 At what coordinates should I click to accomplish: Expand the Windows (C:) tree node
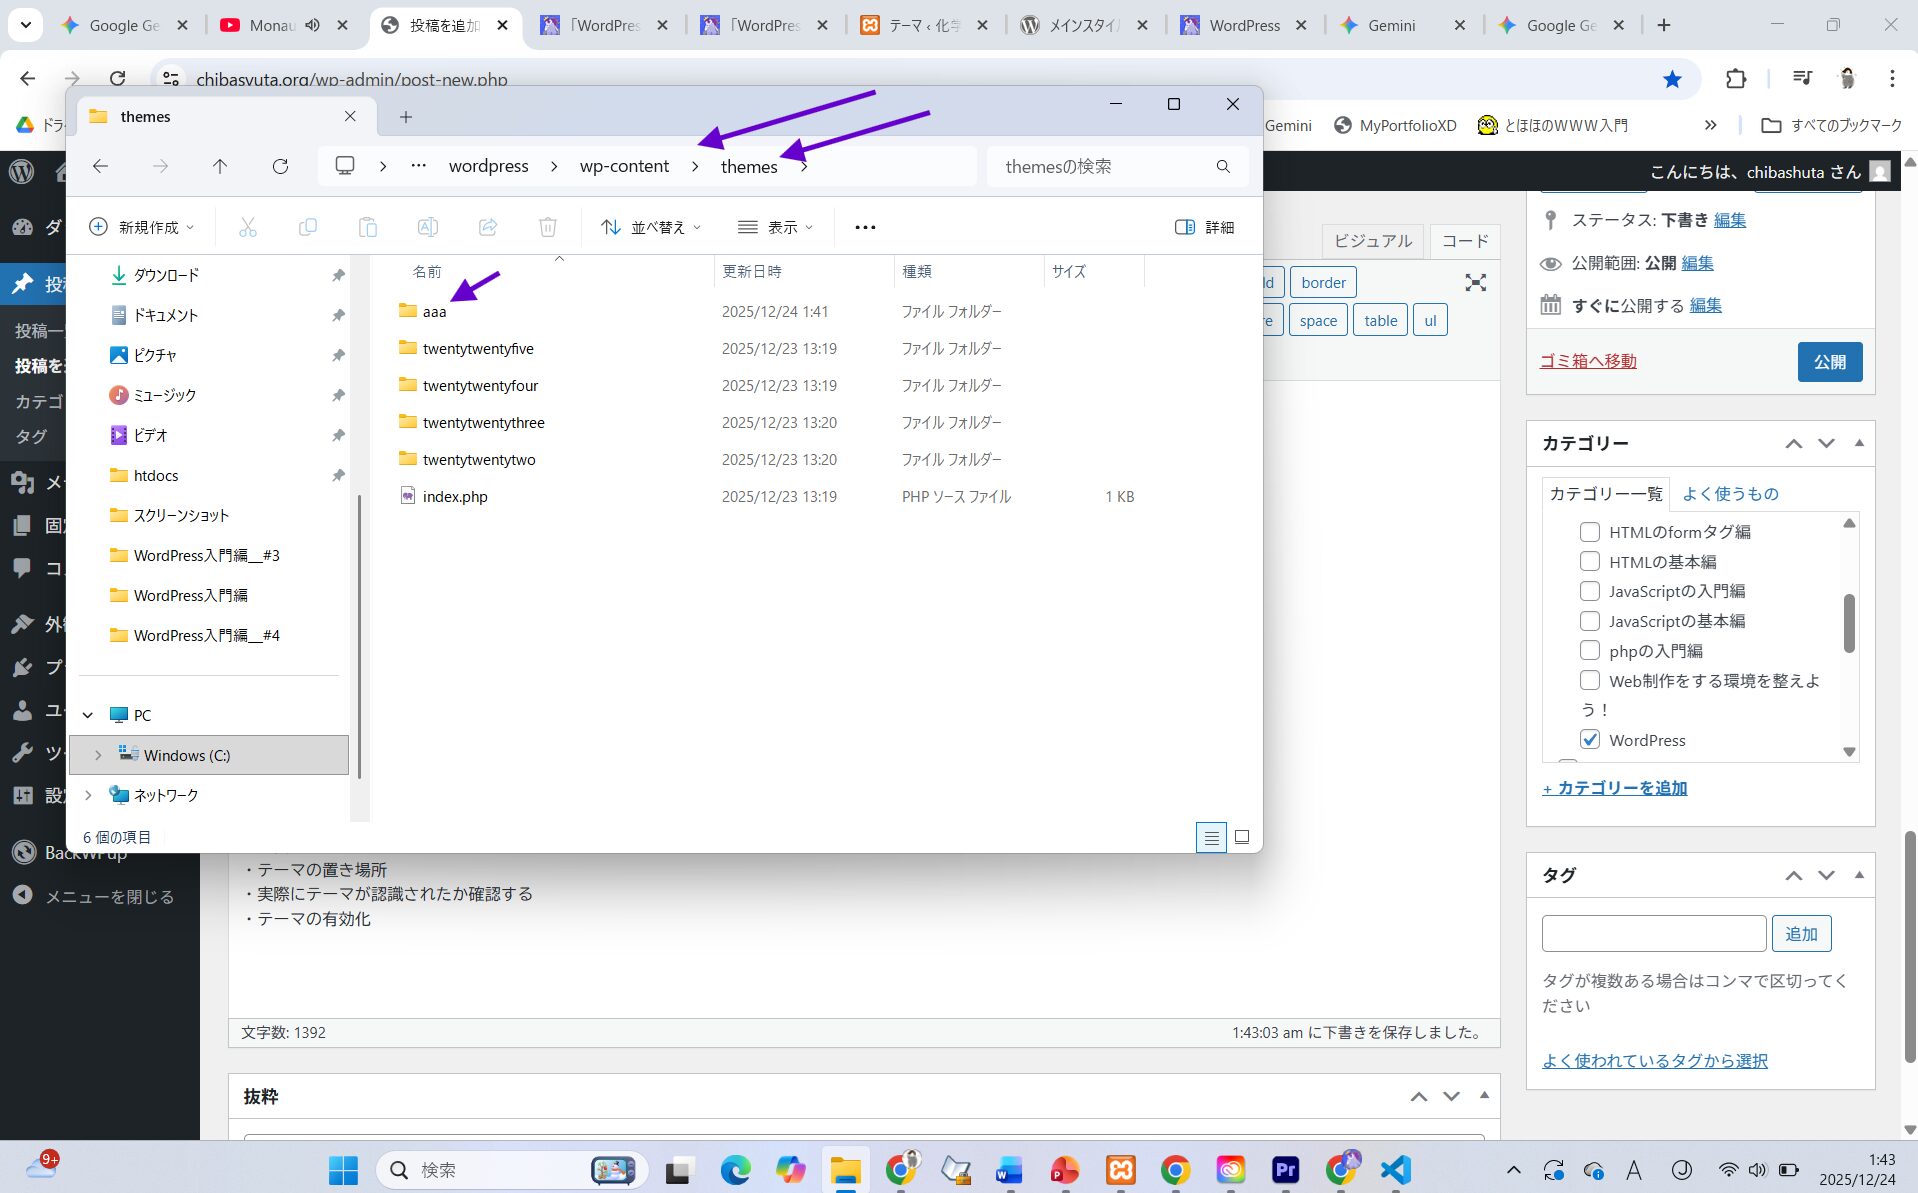pos(98,755)
